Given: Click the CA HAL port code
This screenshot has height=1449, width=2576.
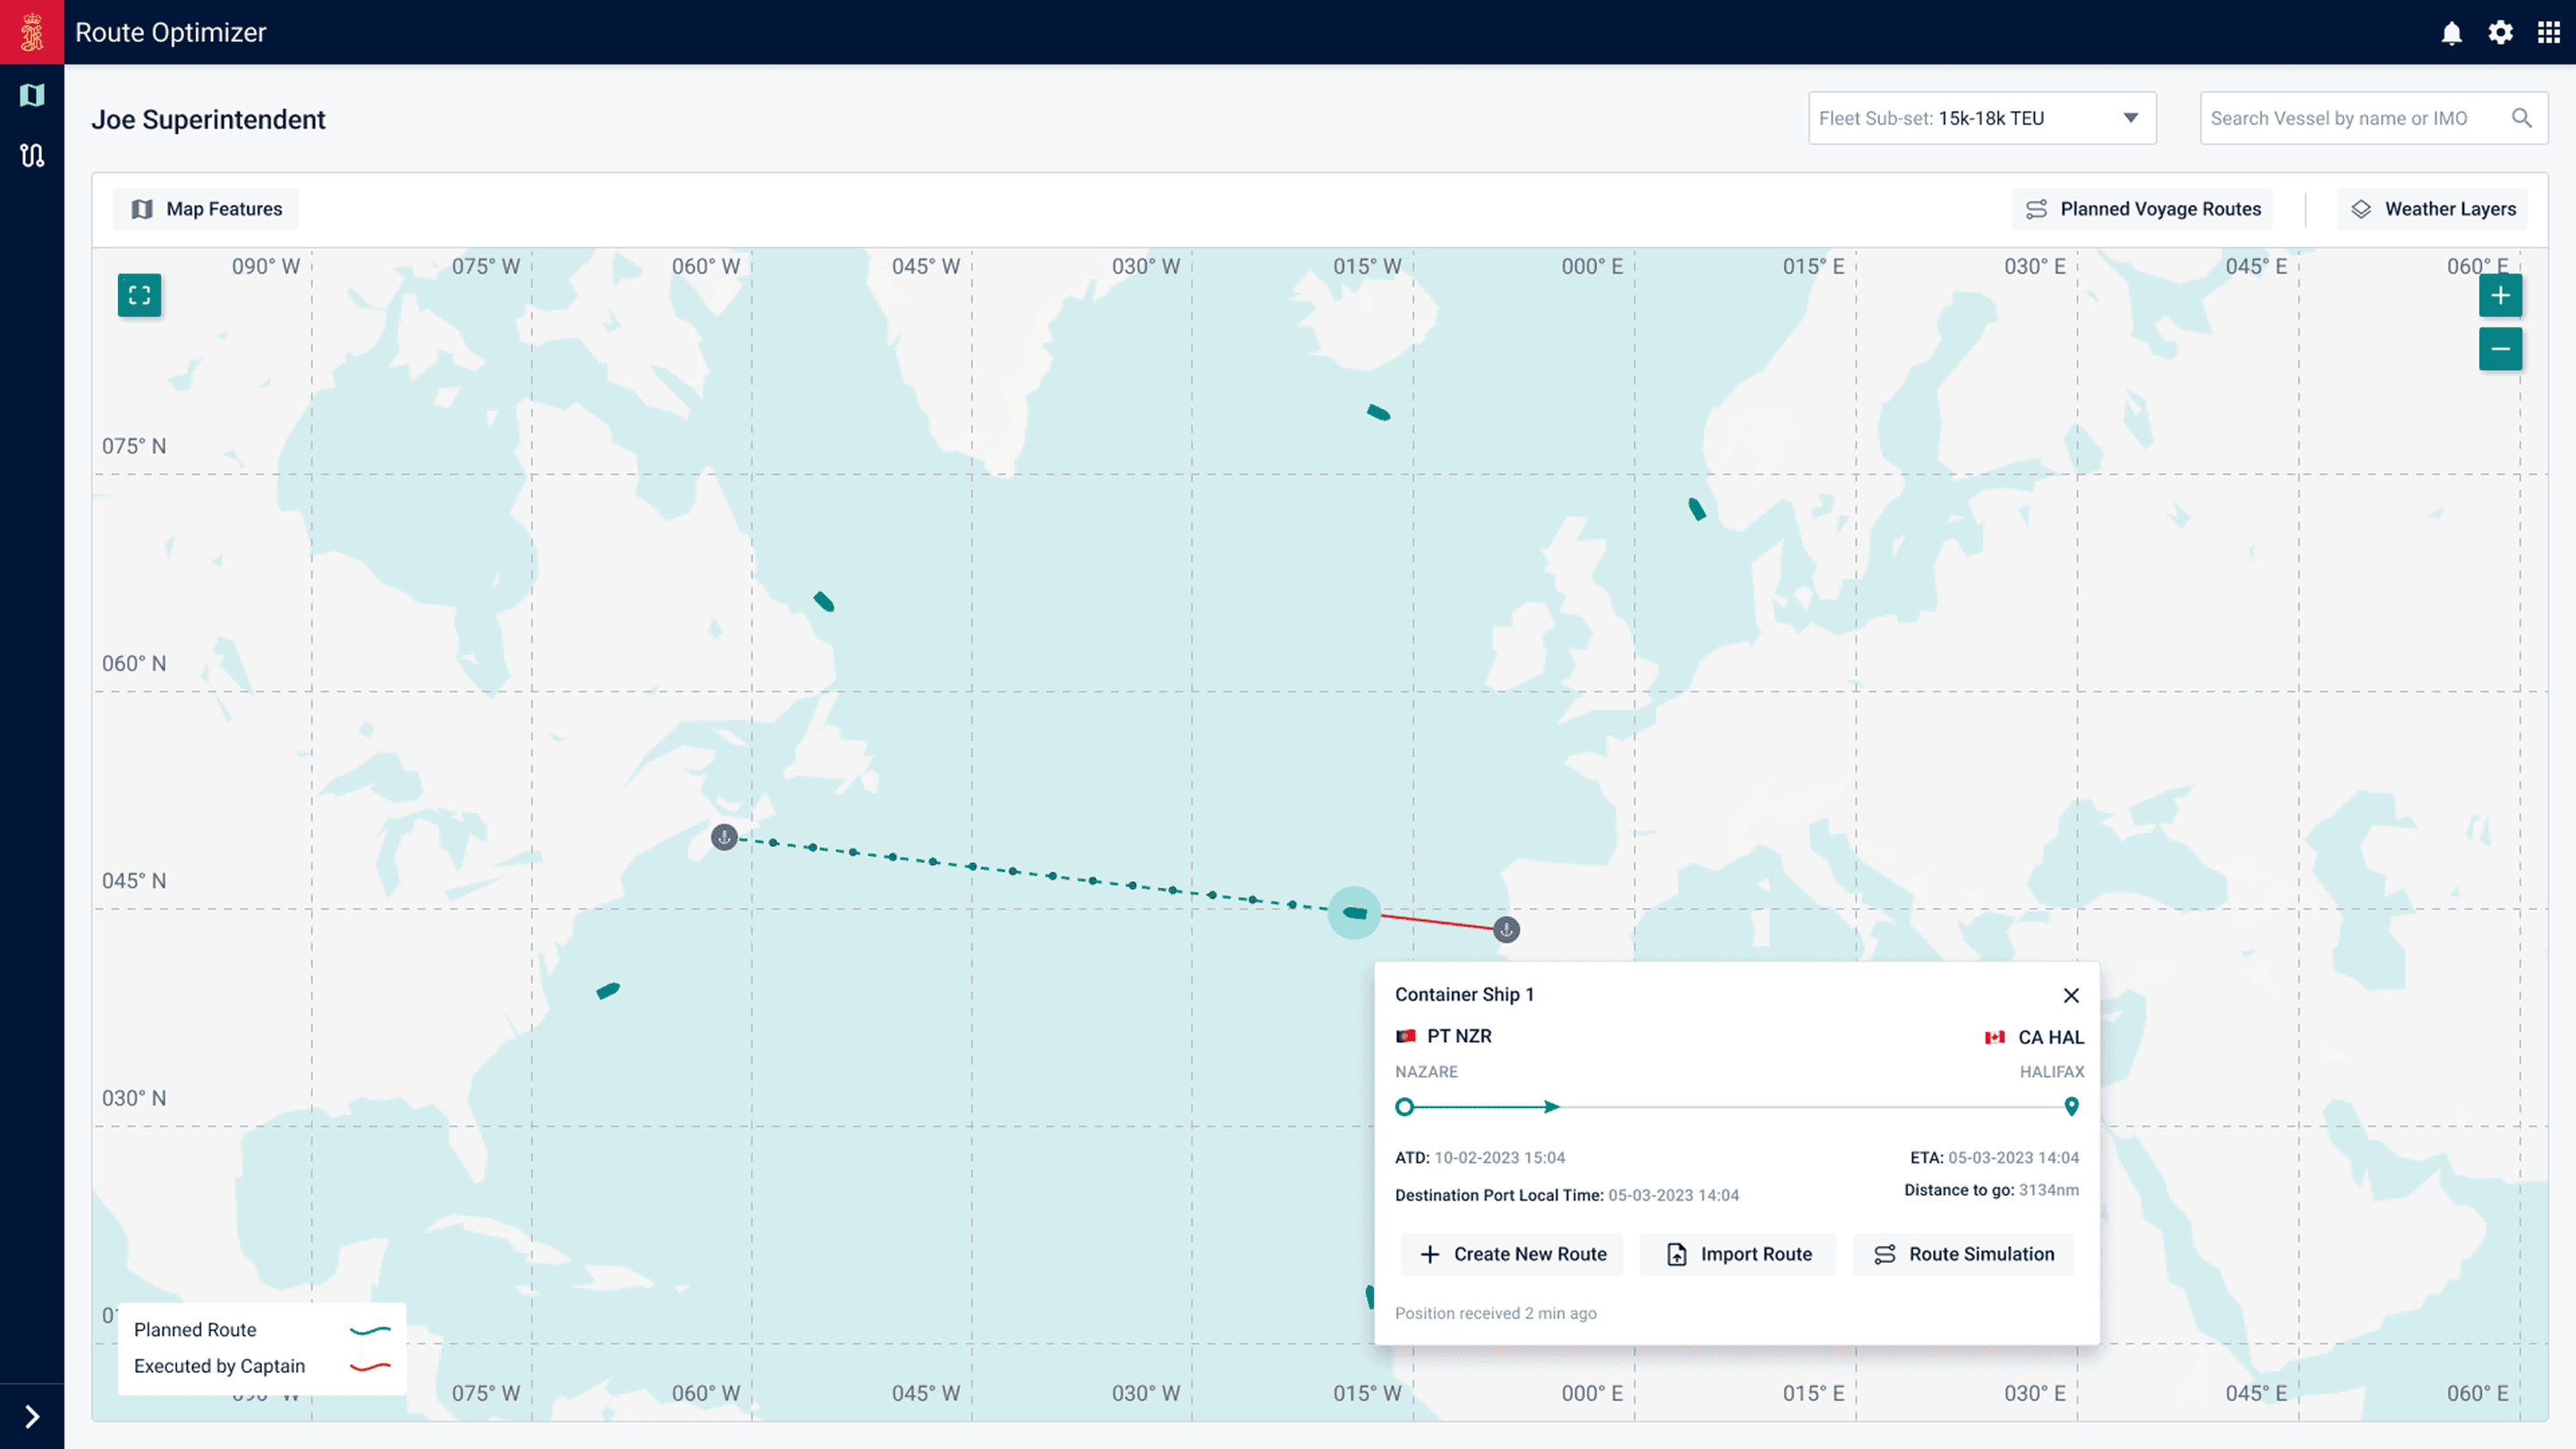Looking at the screenshot, I should tap(2051, 1037).
